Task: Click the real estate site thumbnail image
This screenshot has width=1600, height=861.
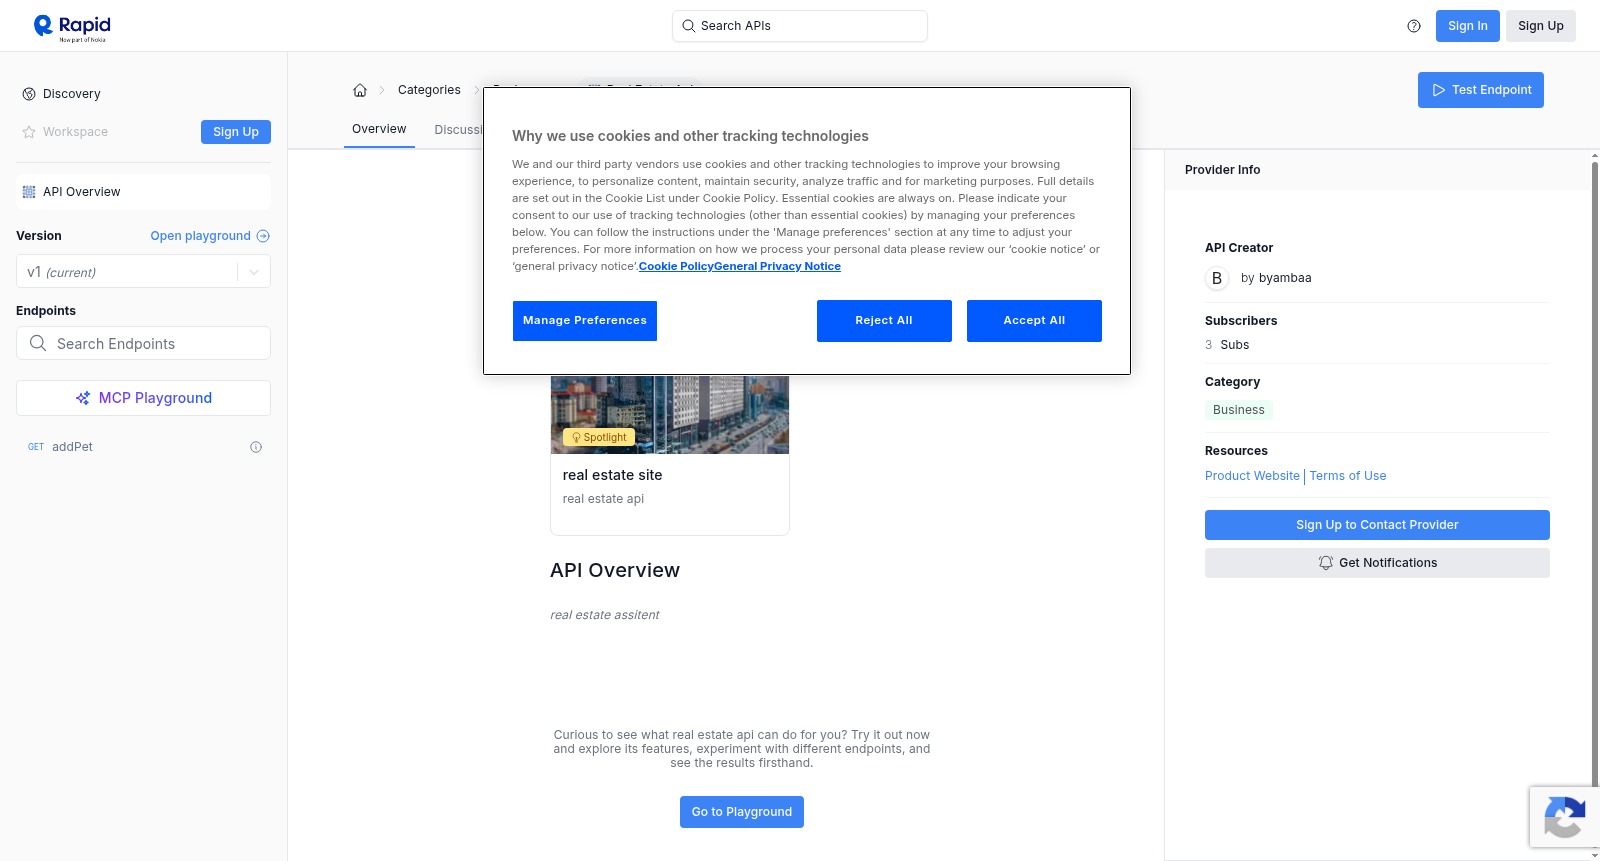Action: 670,415
